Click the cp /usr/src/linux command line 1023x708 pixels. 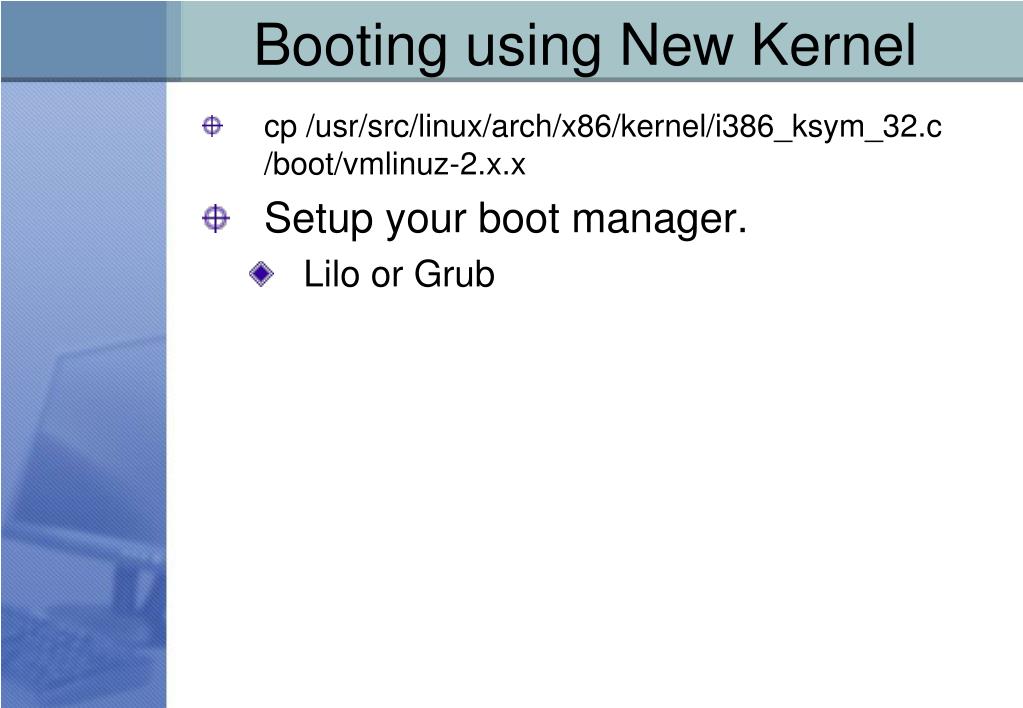pyautogui.click(x=602, y=127)
